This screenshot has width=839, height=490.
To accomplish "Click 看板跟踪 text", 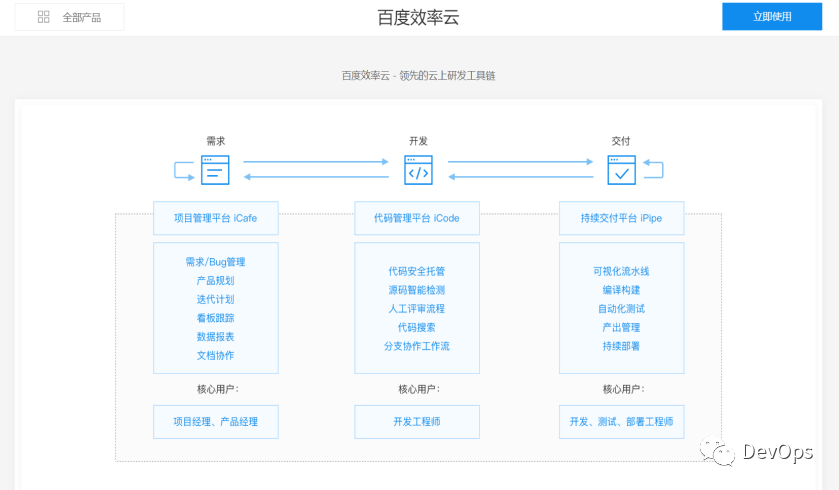I will pos(216,318).
